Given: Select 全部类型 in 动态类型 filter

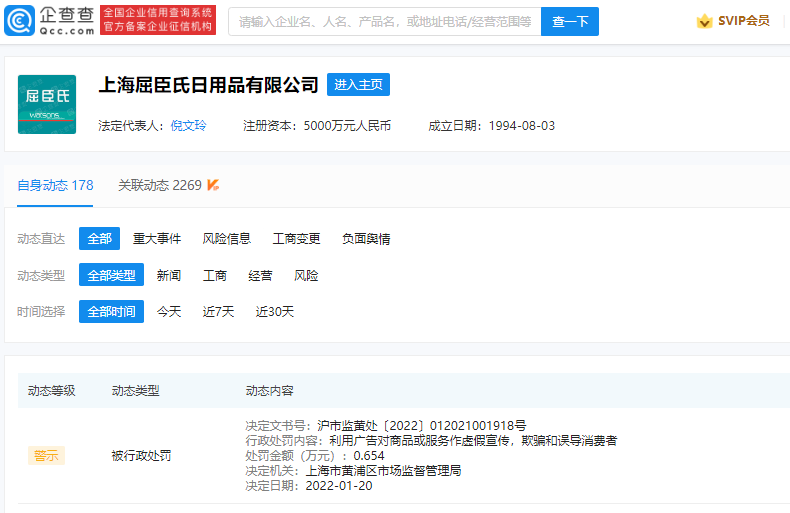Looking at the screenshot, I should click(111, 275).
